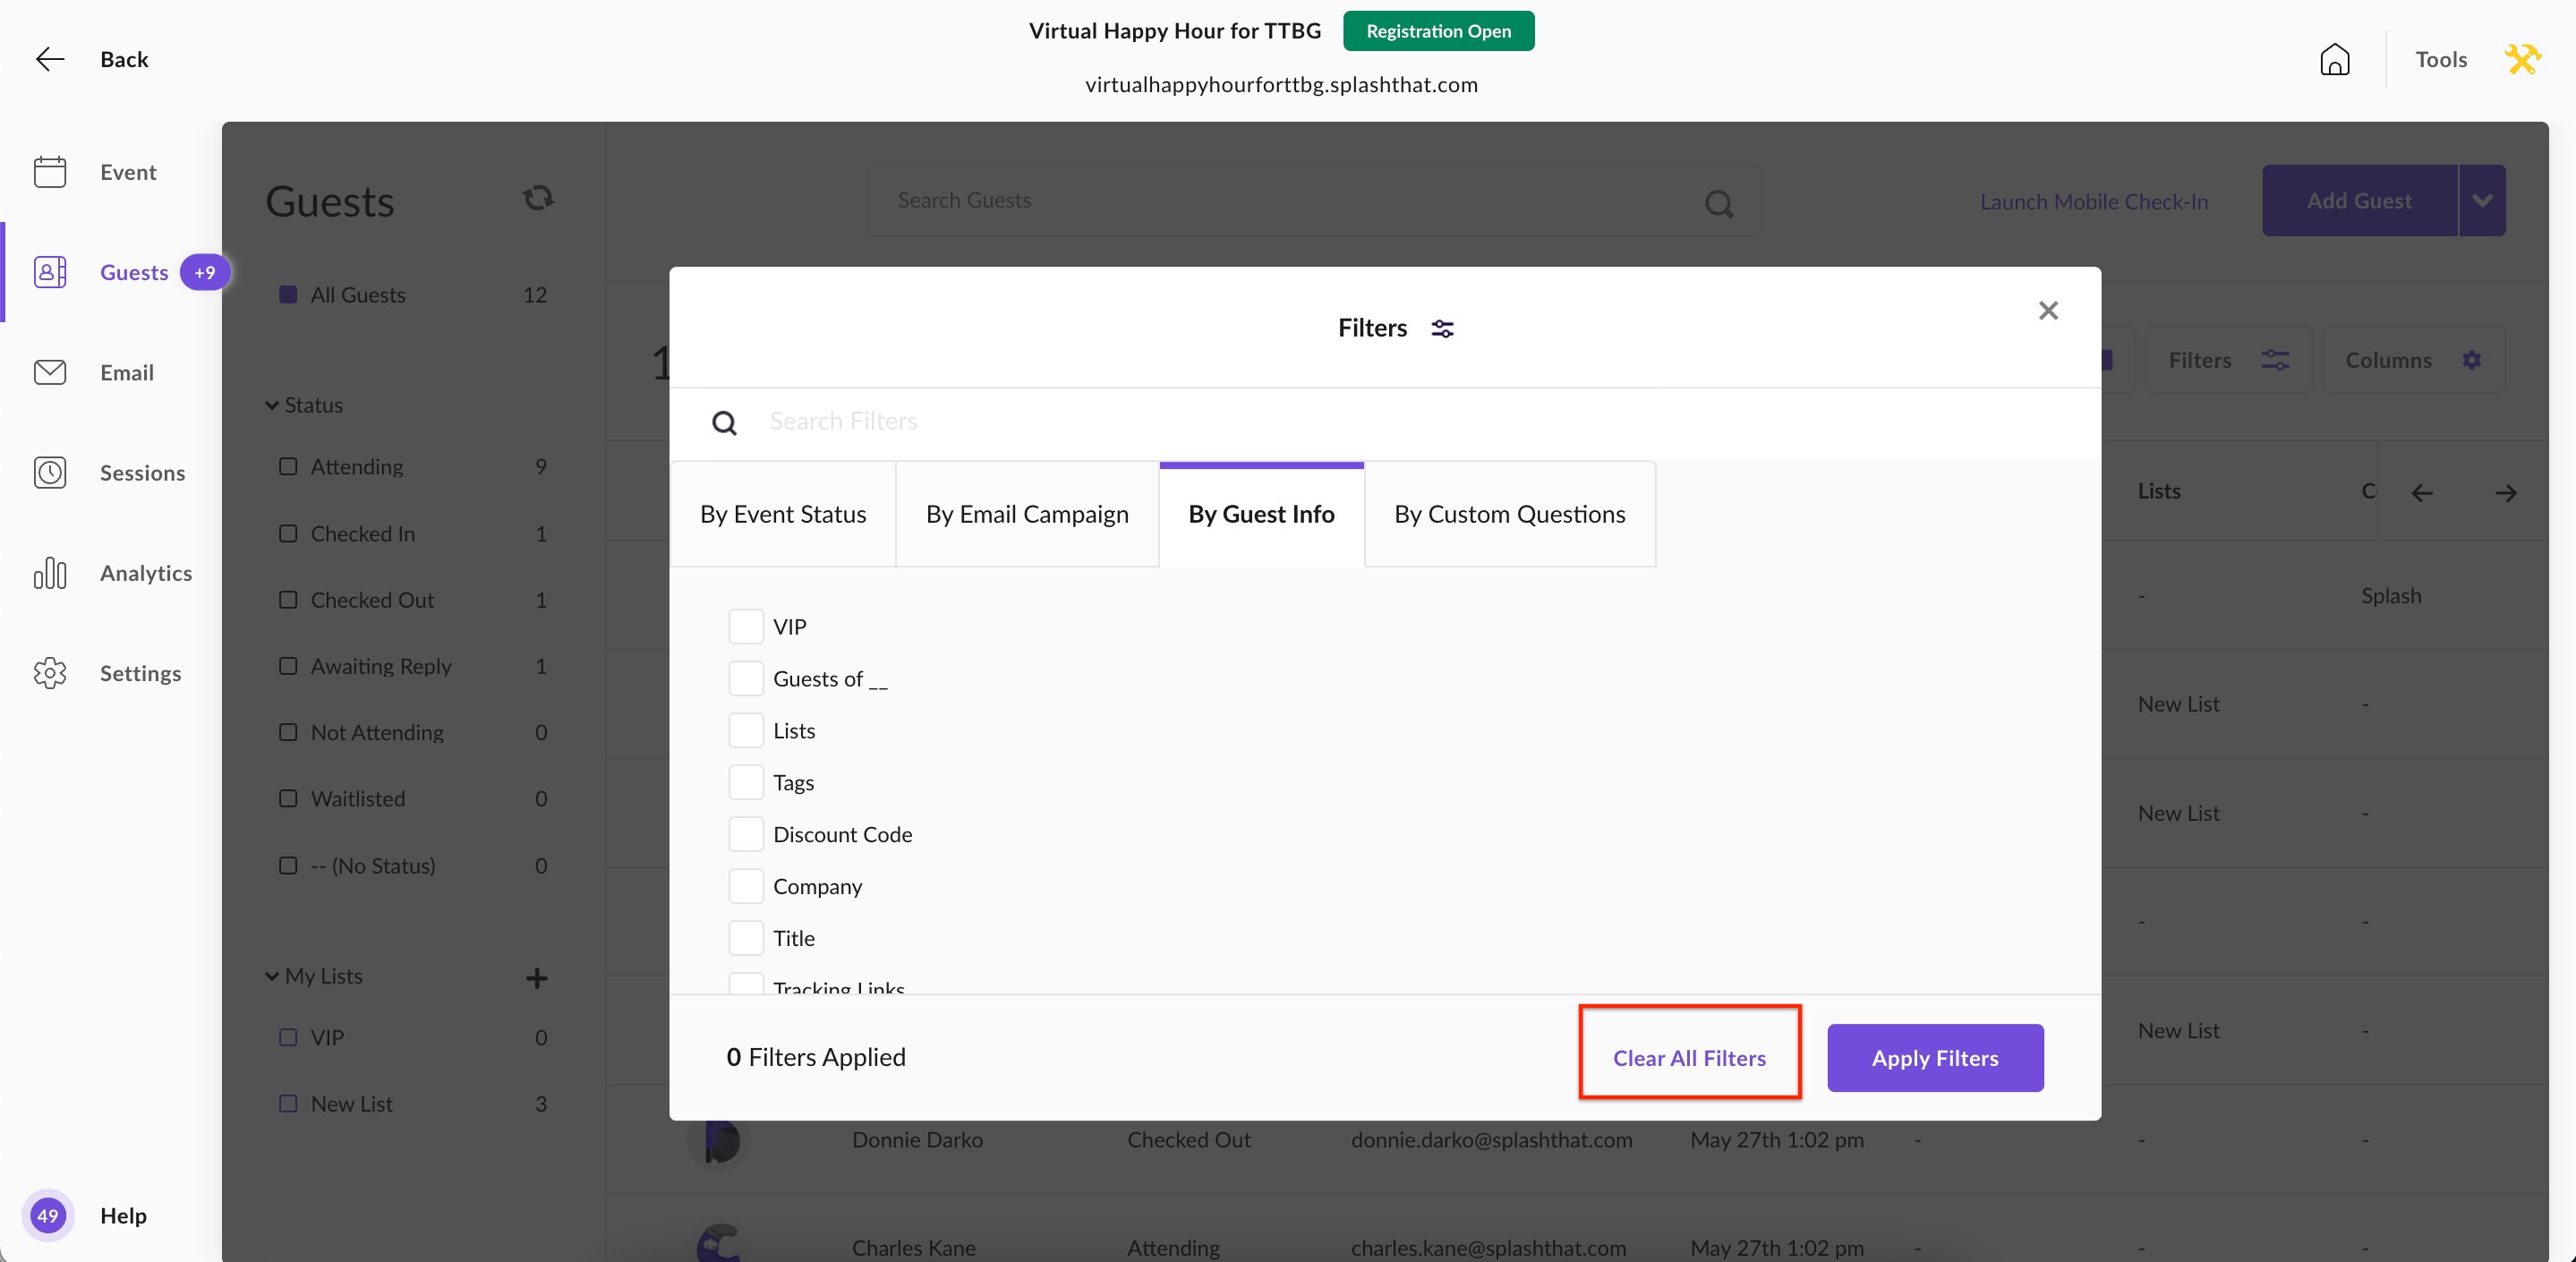Click the Settings gear icon in the sidebar
The height and width of the screenshot is (1262, 2576).
point(50,673)
